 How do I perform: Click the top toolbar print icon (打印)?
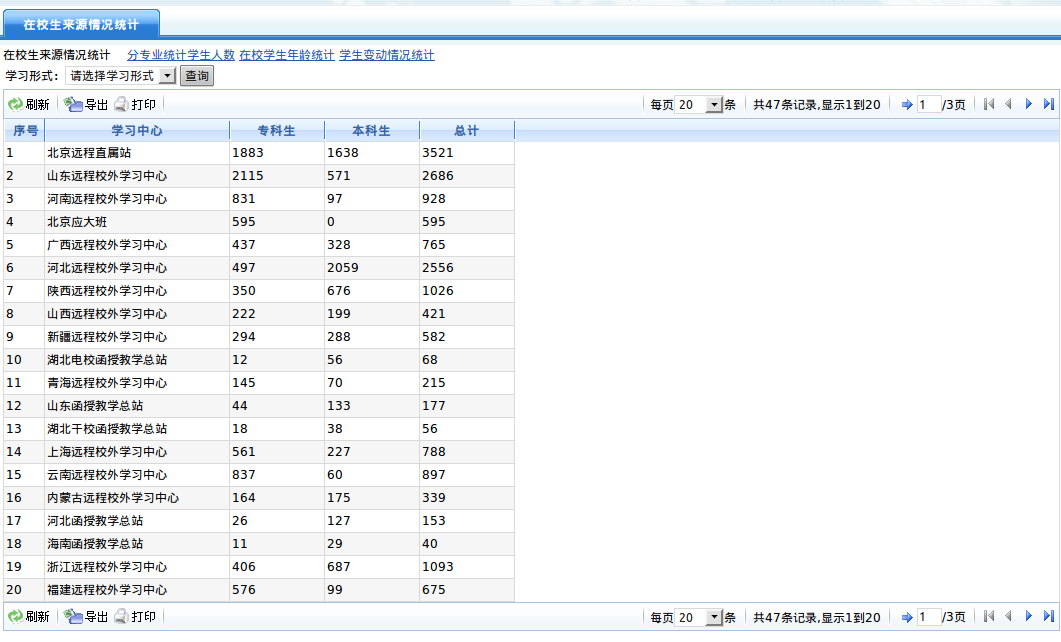pyautogui.click(x=121, y=104)
